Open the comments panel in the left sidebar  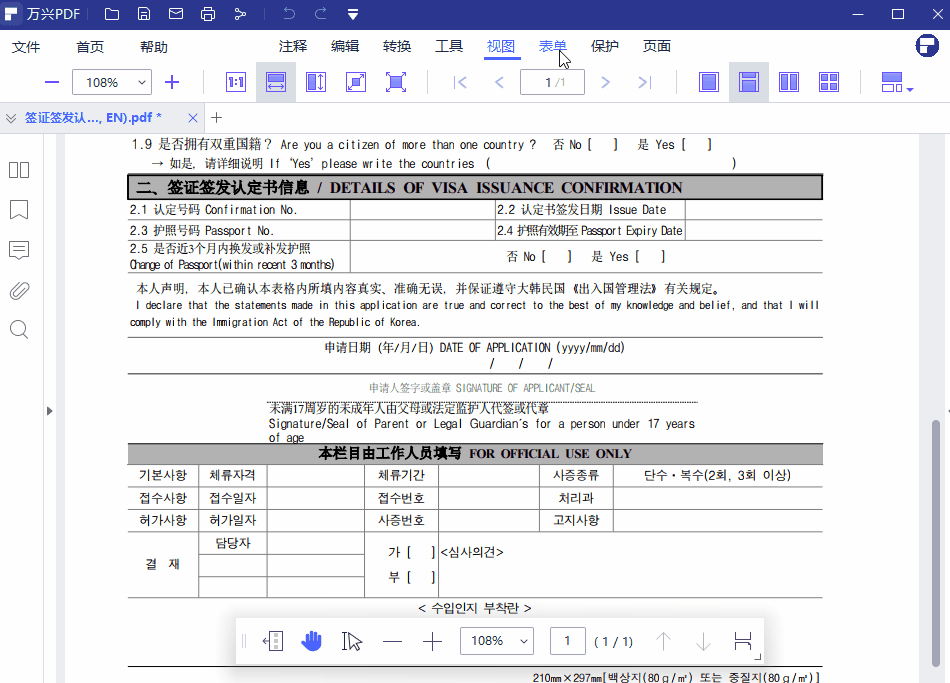(19, 250)
